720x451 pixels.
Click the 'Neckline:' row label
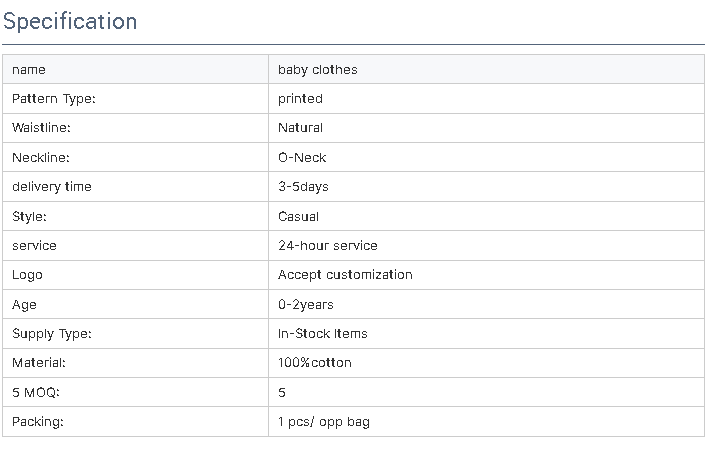tap(41, 158)
